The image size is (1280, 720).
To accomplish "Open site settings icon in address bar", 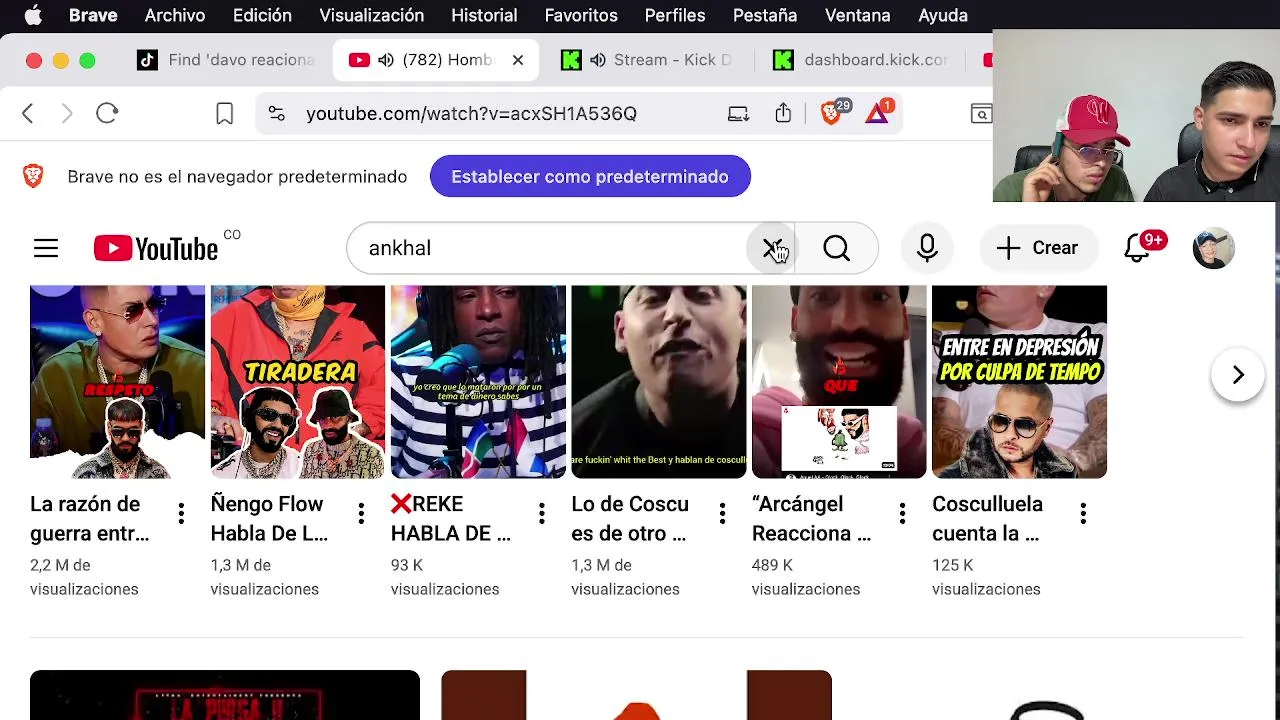I will pos(277,114).
